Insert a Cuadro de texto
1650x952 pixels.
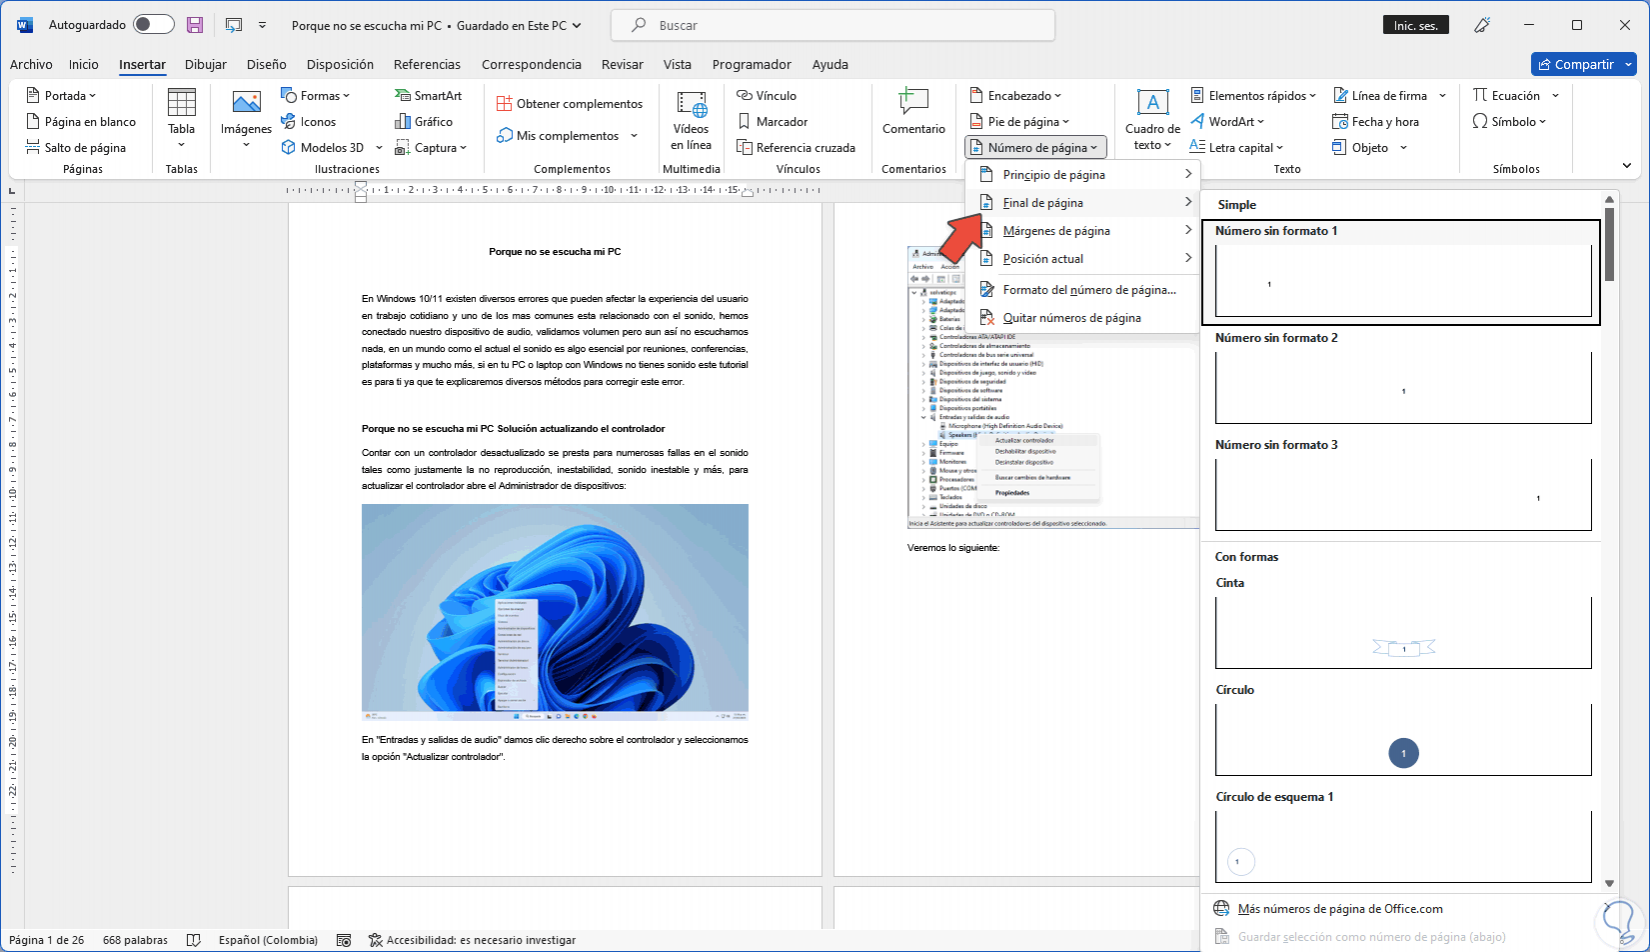[1152, 120]
